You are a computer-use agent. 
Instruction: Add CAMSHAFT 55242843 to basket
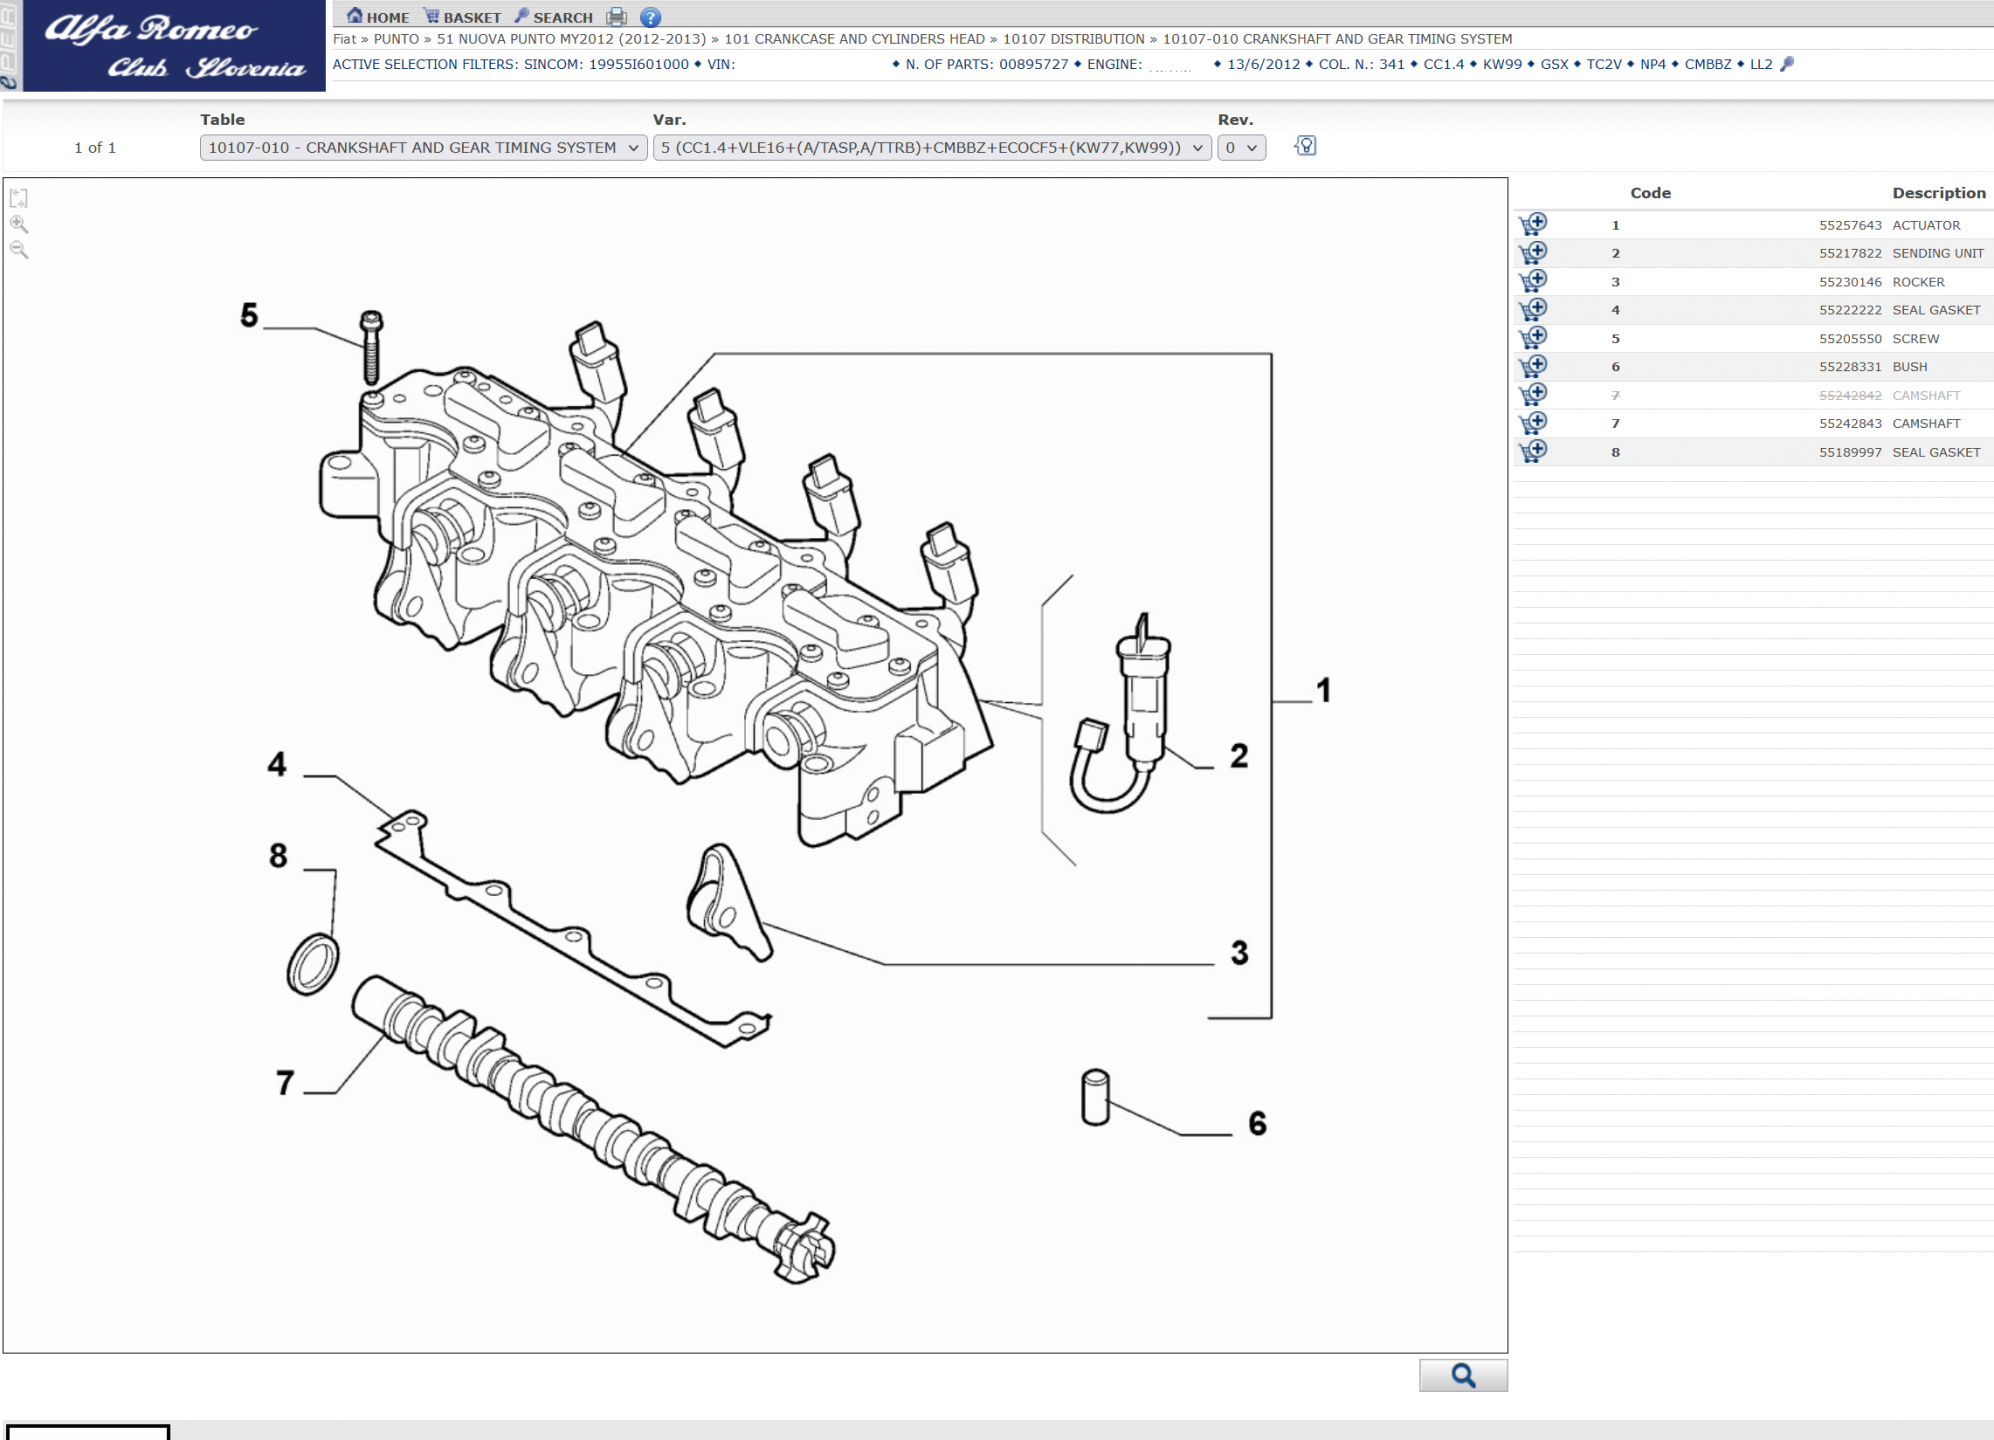1532,422
